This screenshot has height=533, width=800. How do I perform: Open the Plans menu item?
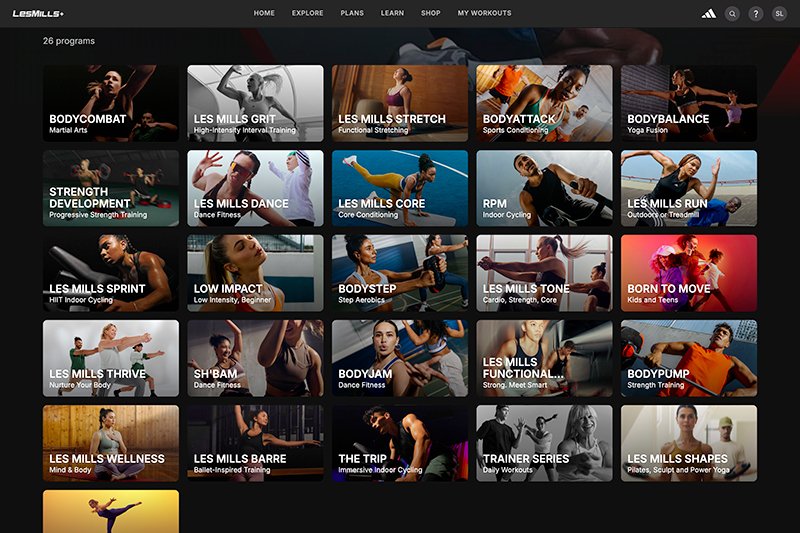352,13
